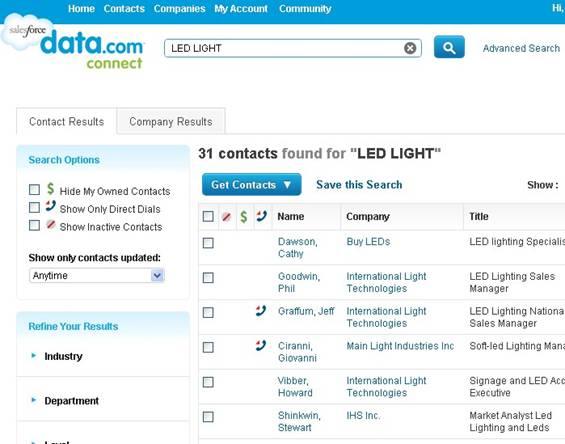Expand the Department refine section
Screen dimensions: 565x444
tap(71, 401)
